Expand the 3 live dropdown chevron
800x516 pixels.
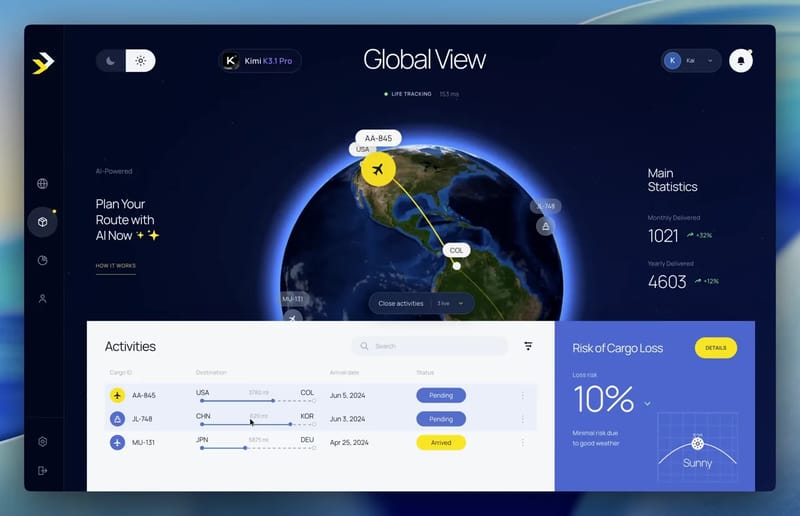tap(461, 303)
